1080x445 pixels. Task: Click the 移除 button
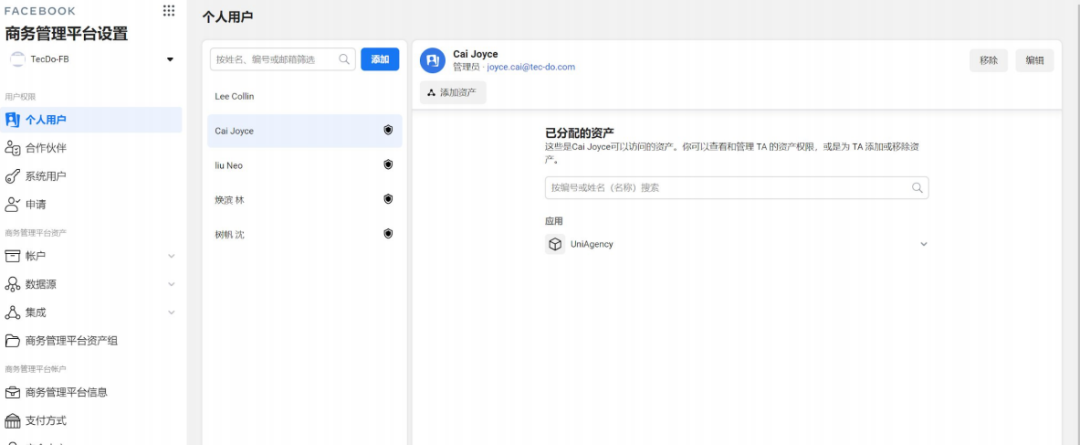coord(988,61)
